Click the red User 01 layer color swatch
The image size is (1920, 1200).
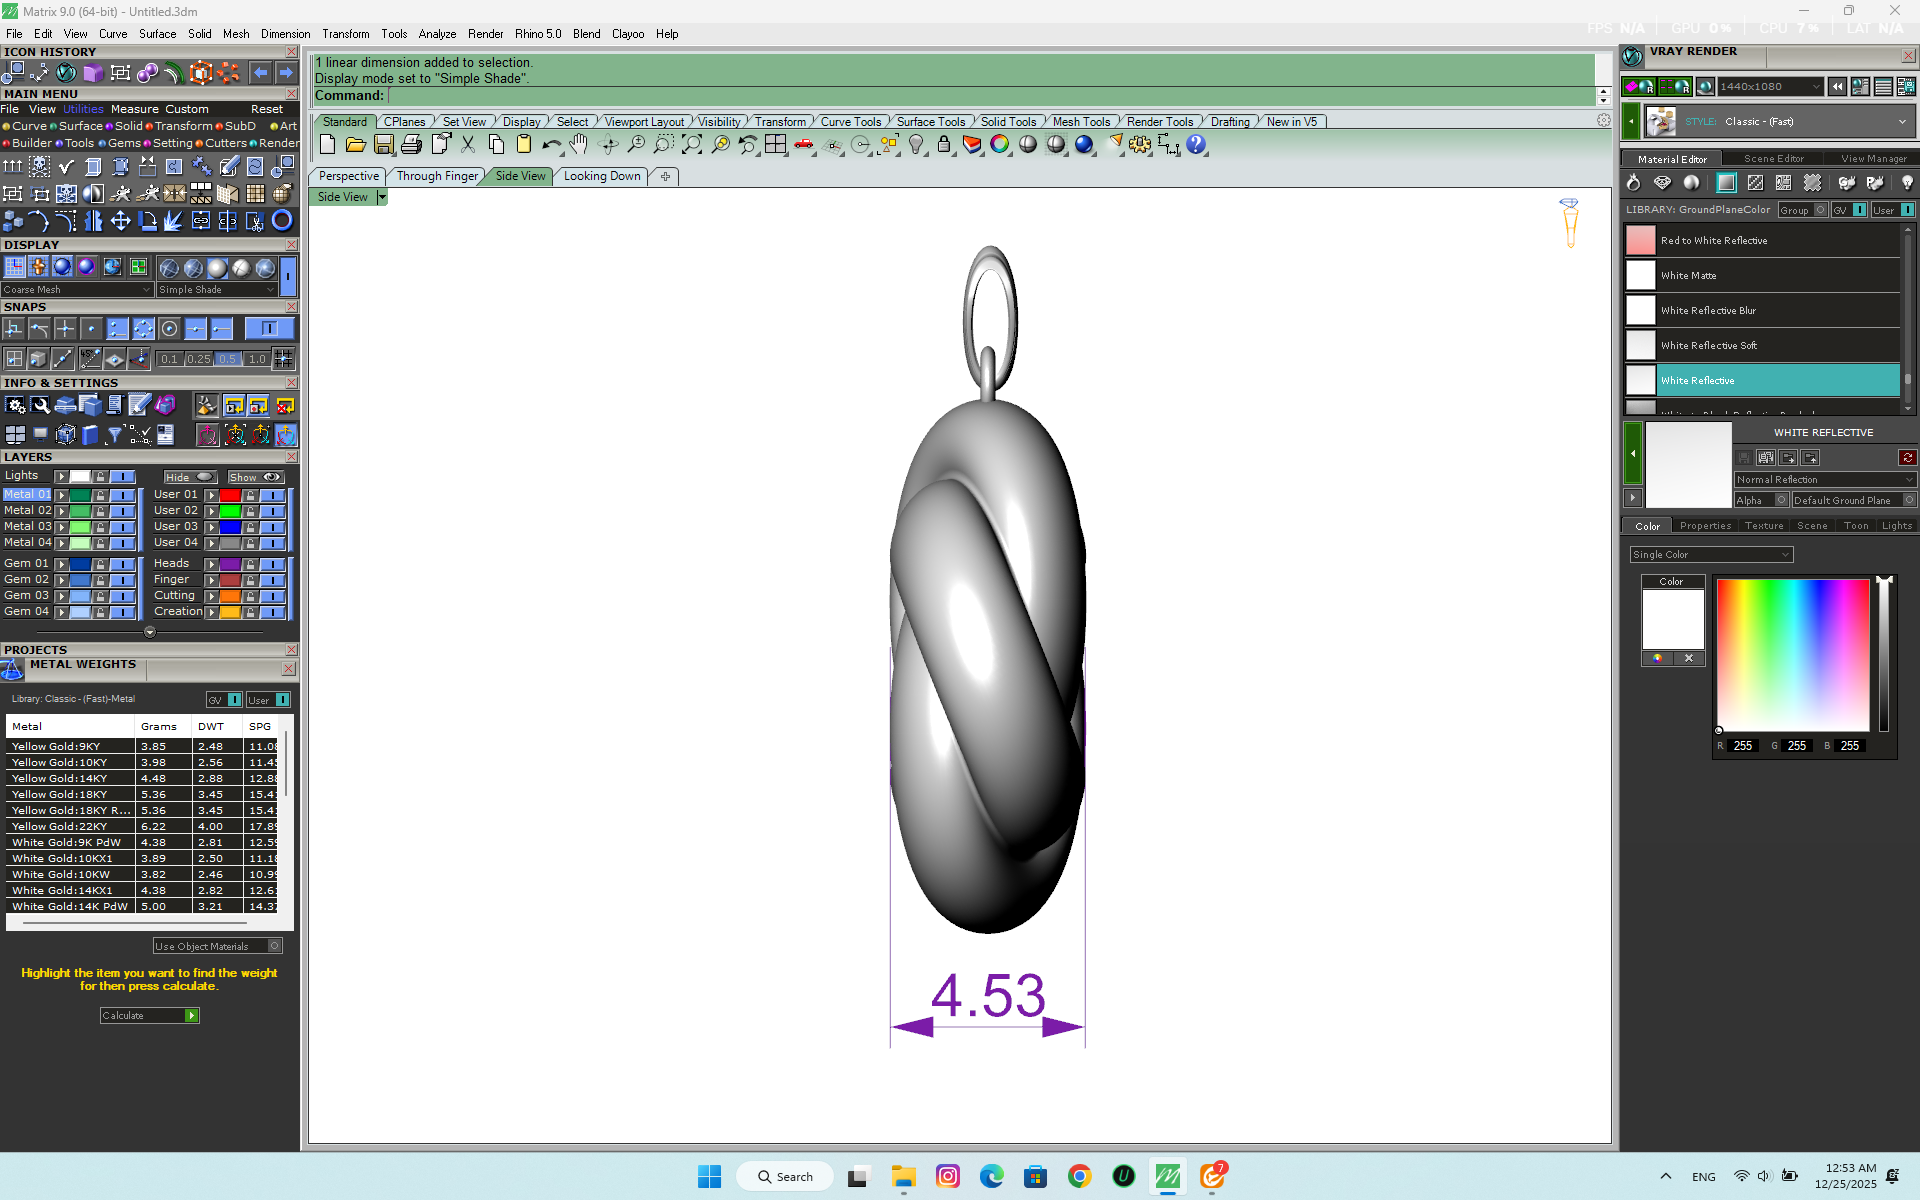coord(230,495)
